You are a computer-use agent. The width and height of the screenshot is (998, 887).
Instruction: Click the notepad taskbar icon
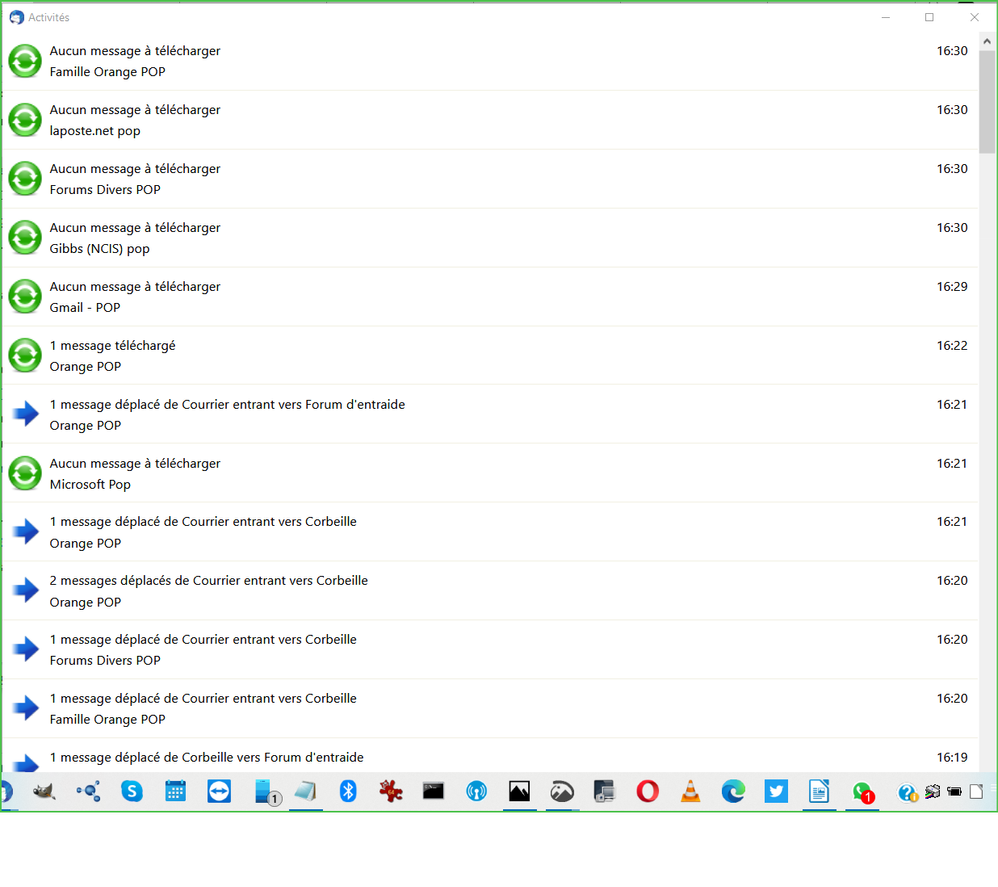306,792
